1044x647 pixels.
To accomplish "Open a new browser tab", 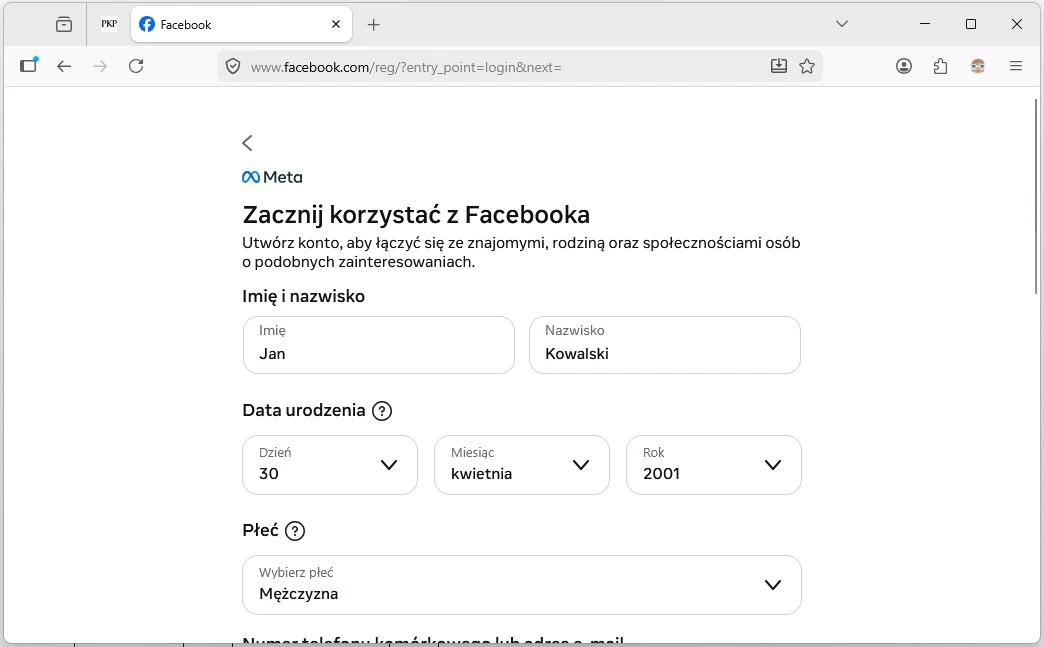I will [374, 23].
